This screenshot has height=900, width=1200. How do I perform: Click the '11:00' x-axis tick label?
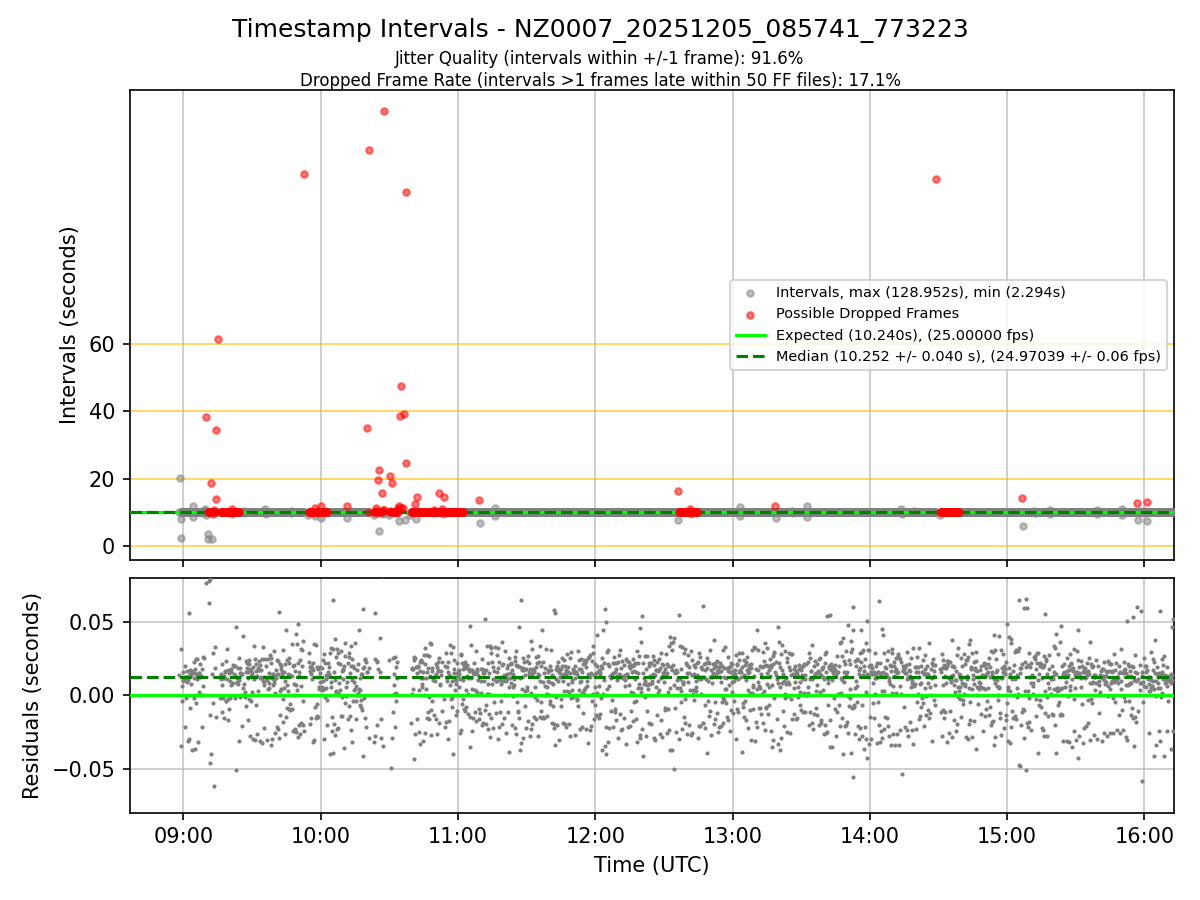click(x=457, y=835)
